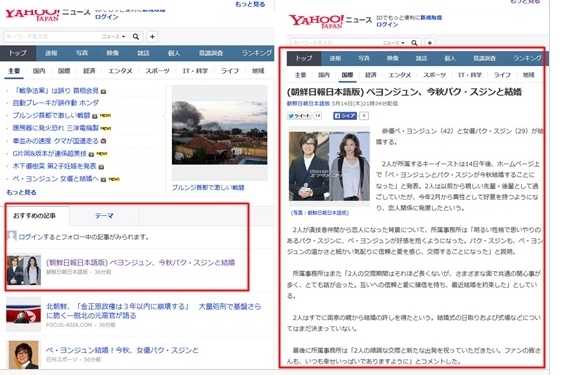The height and width of the screenshot is (375, 586).
Task: Open the ニュース dropdown in left search box
Action: [114, 36]
